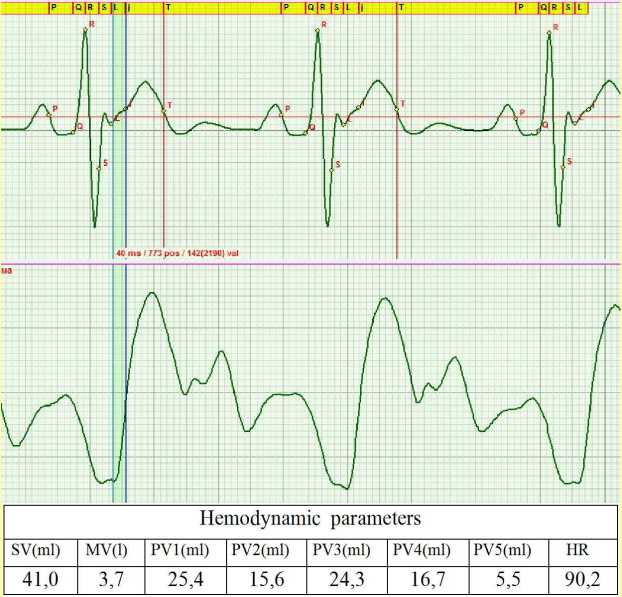Image resolution: width=622 pixels, height=597 pixels.
Task: Click the P wave marker of the second ECG cycle
Action: pyautogui.click(x=281, y=114)
